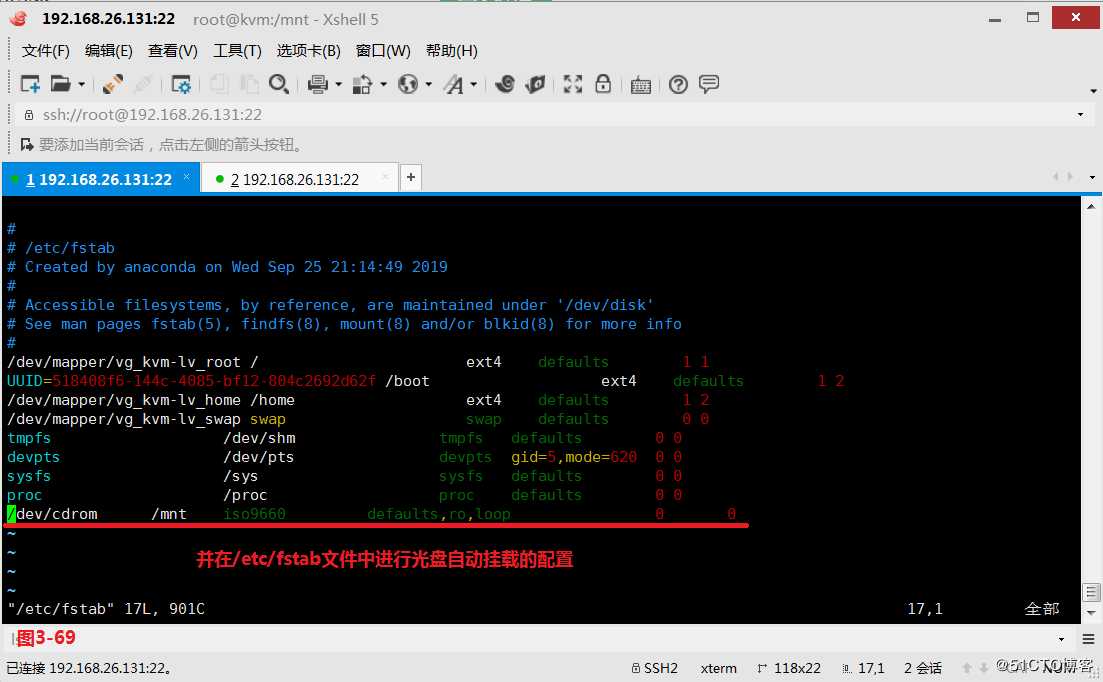Click the disconnect icon in toolbar
The width and height of the screenshot is (1103, 682).
coord(143,84)
